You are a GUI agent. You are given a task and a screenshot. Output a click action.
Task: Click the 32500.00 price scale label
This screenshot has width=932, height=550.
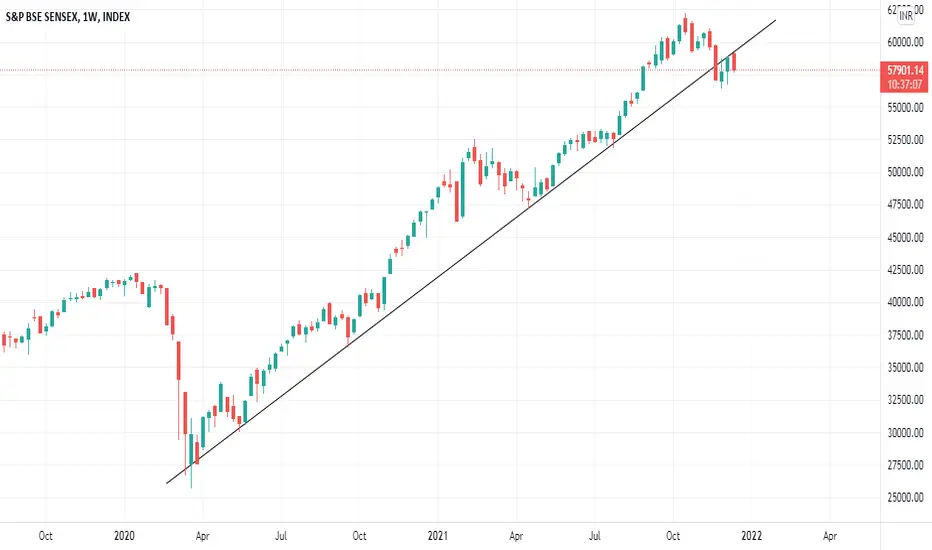906,400
